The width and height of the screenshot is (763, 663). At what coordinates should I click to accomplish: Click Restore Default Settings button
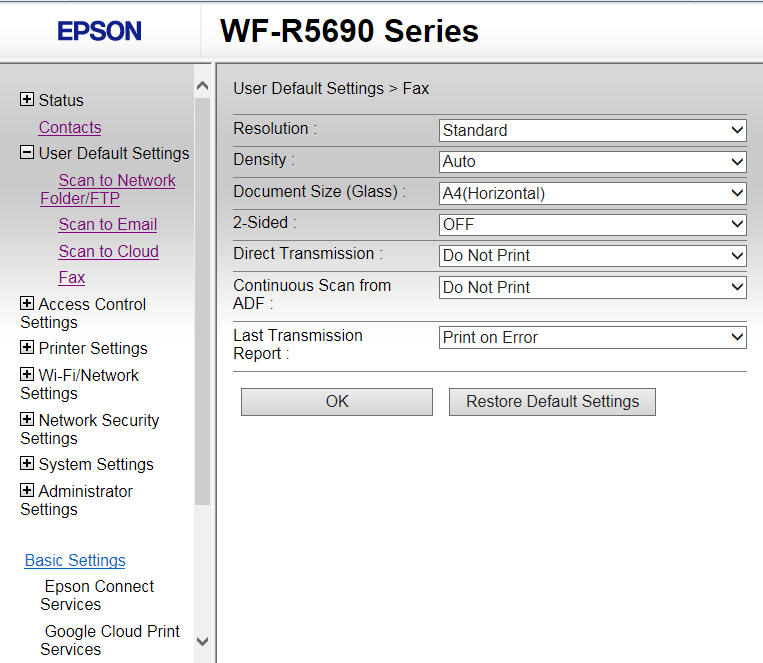pos(552,402)
